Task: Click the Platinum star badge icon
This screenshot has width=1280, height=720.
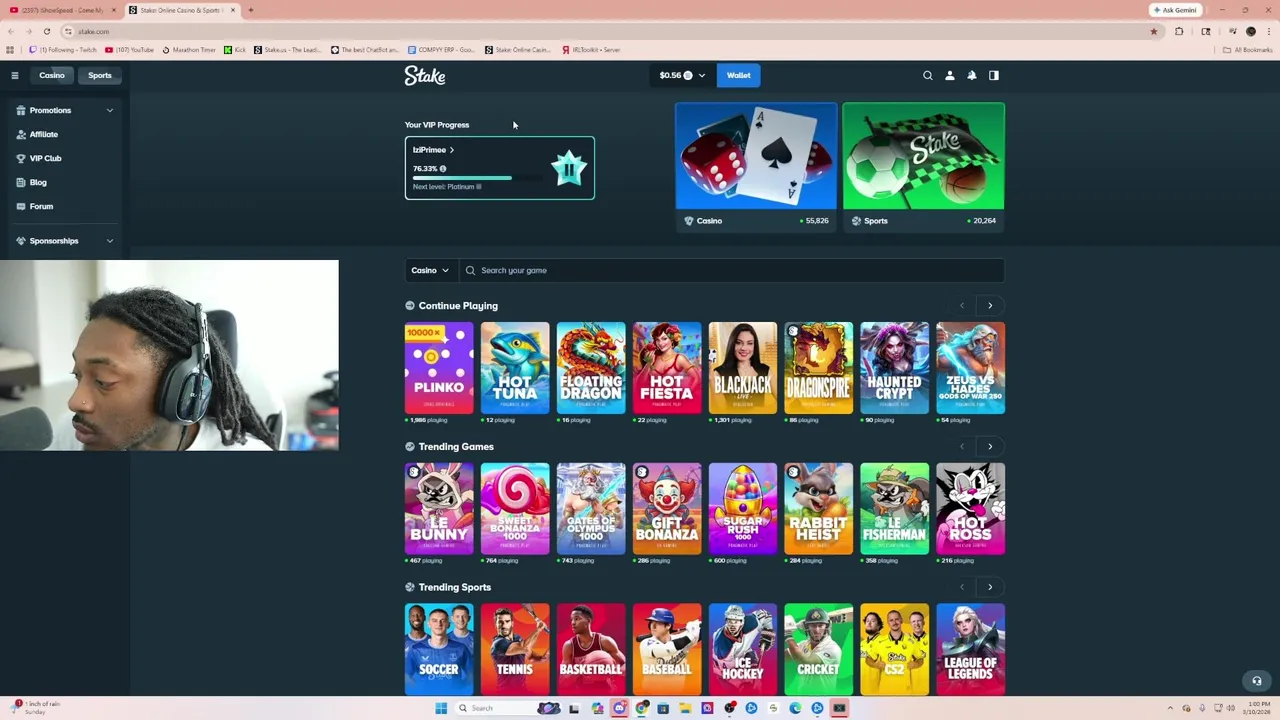Action: point(568,169)
